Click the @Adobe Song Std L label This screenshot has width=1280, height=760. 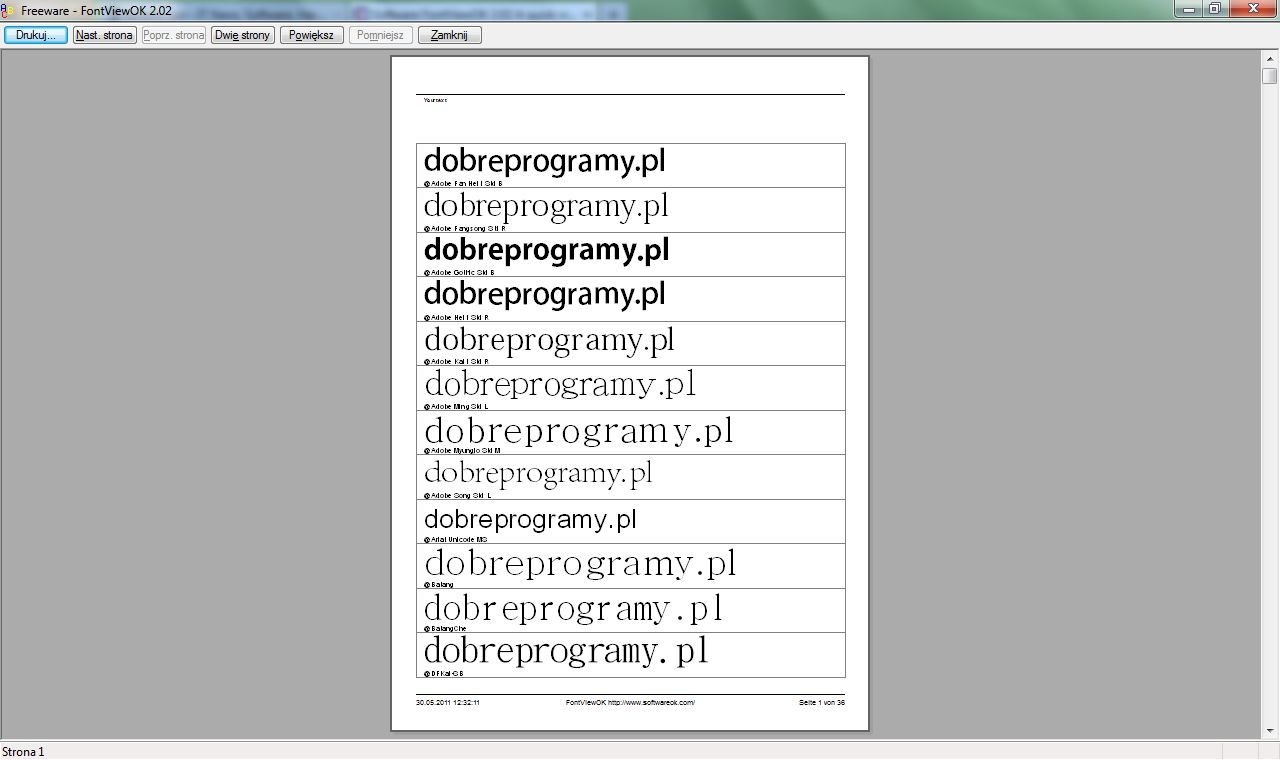(457, 496)
